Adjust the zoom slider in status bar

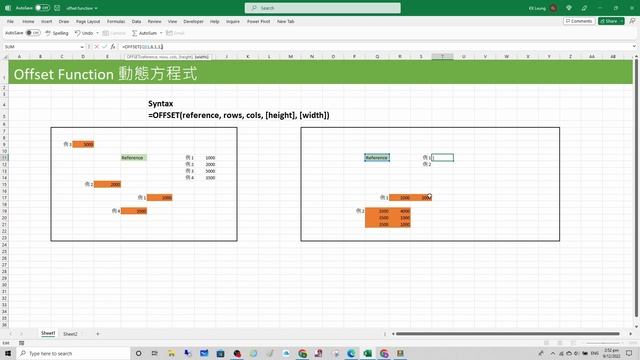click(x=604, y=343)
